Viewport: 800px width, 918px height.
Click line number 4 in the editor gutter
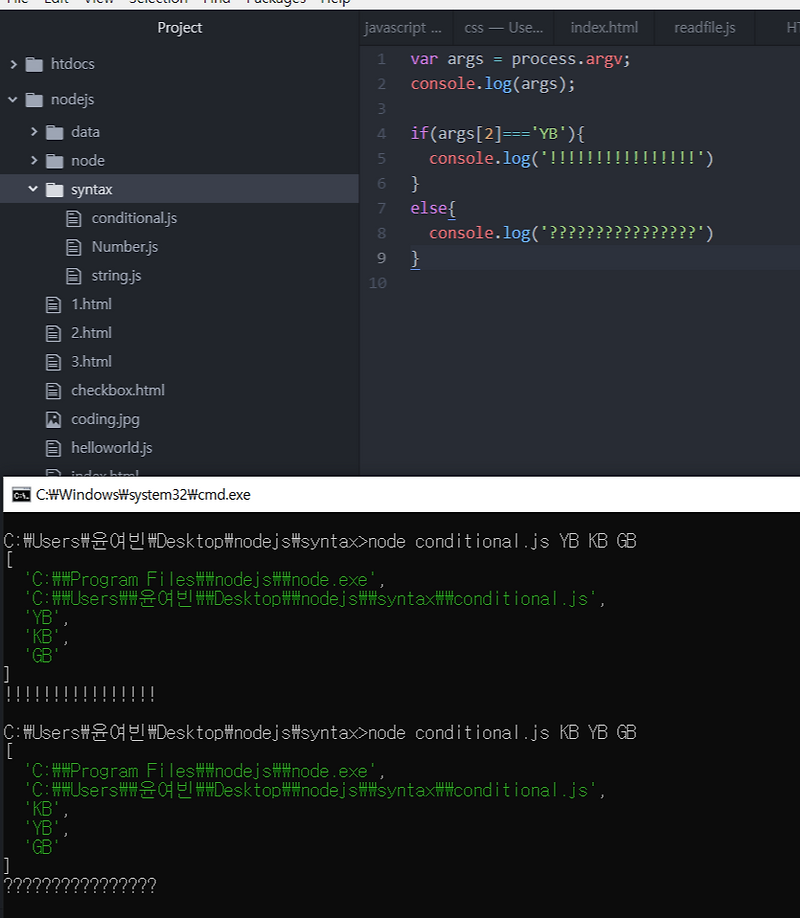tap(380, 133)
